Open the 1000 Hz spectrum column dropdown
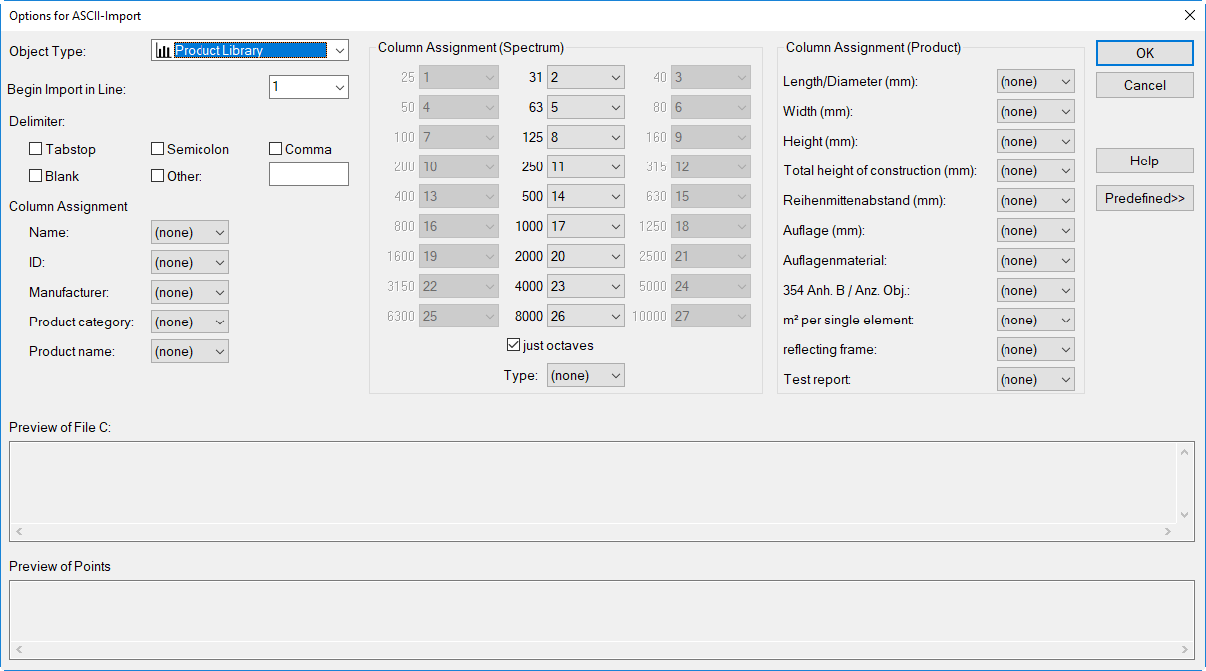 click(586, 226)
